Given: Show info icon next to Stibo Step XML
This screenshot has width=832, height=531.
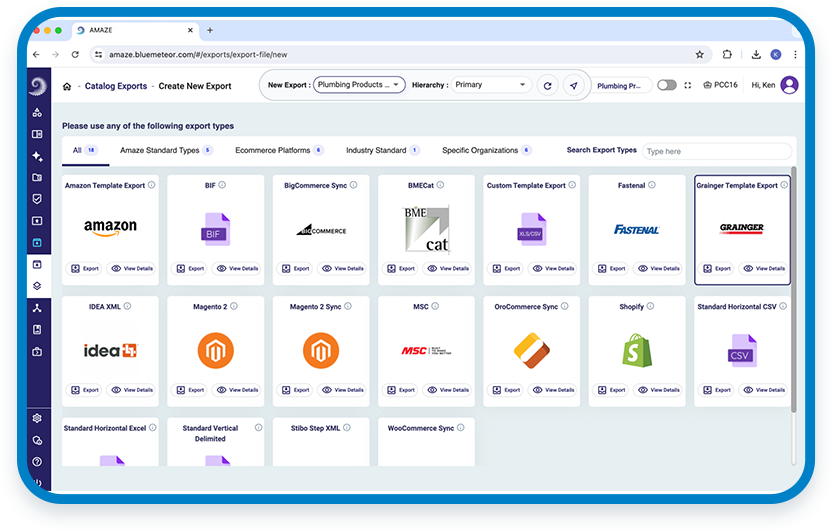Looking at the screenshot, I should tap(346, 428).
